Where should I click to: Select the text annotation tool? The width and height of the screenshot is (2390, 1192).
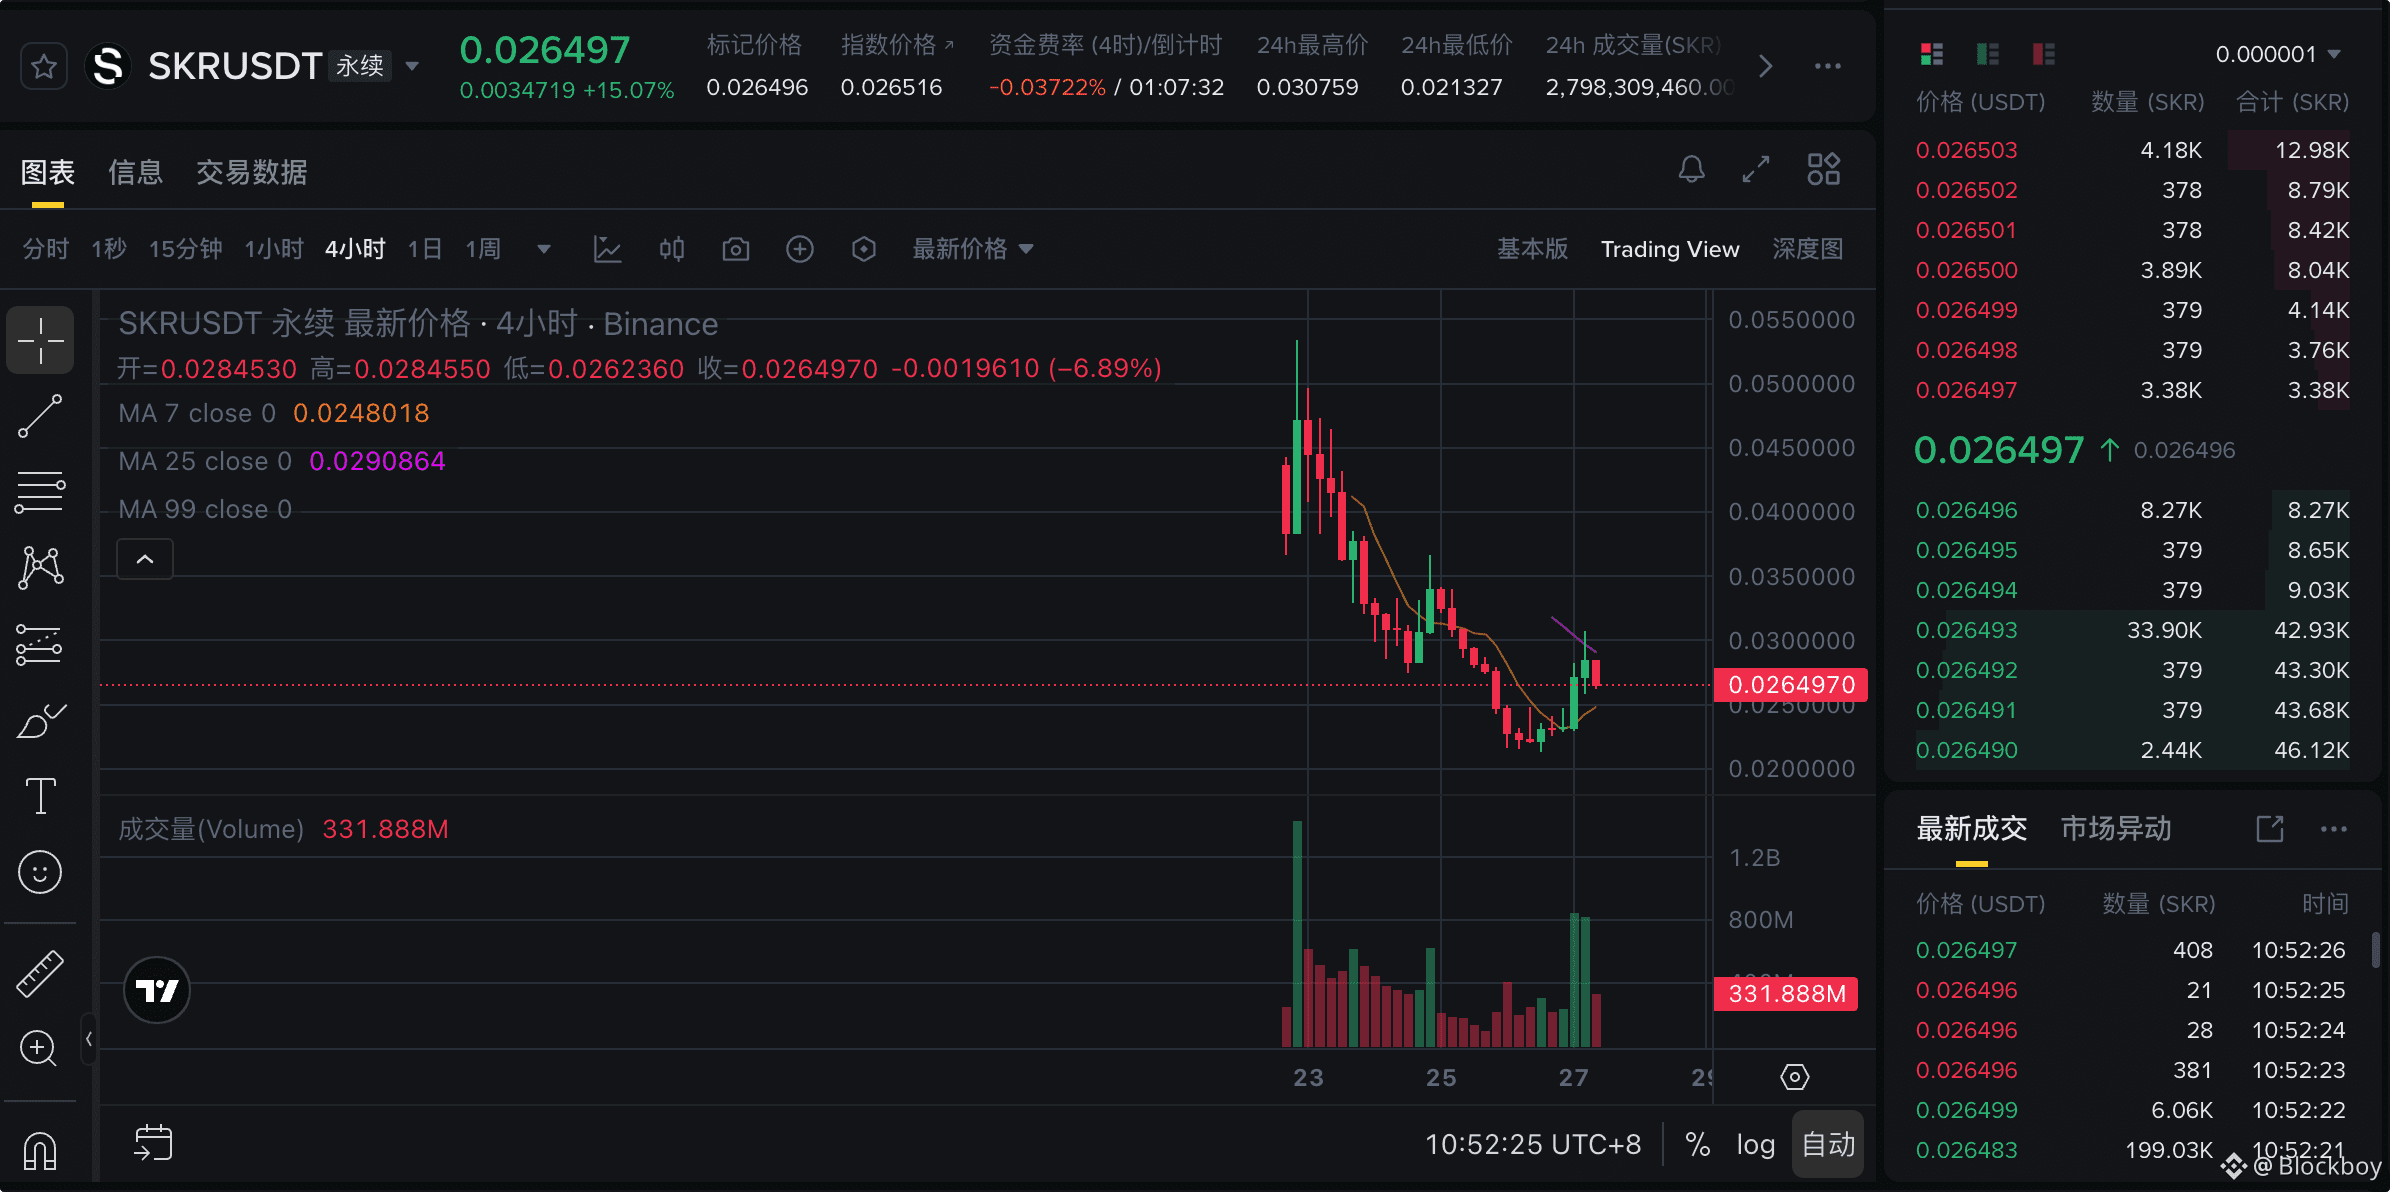coord(40,796)
